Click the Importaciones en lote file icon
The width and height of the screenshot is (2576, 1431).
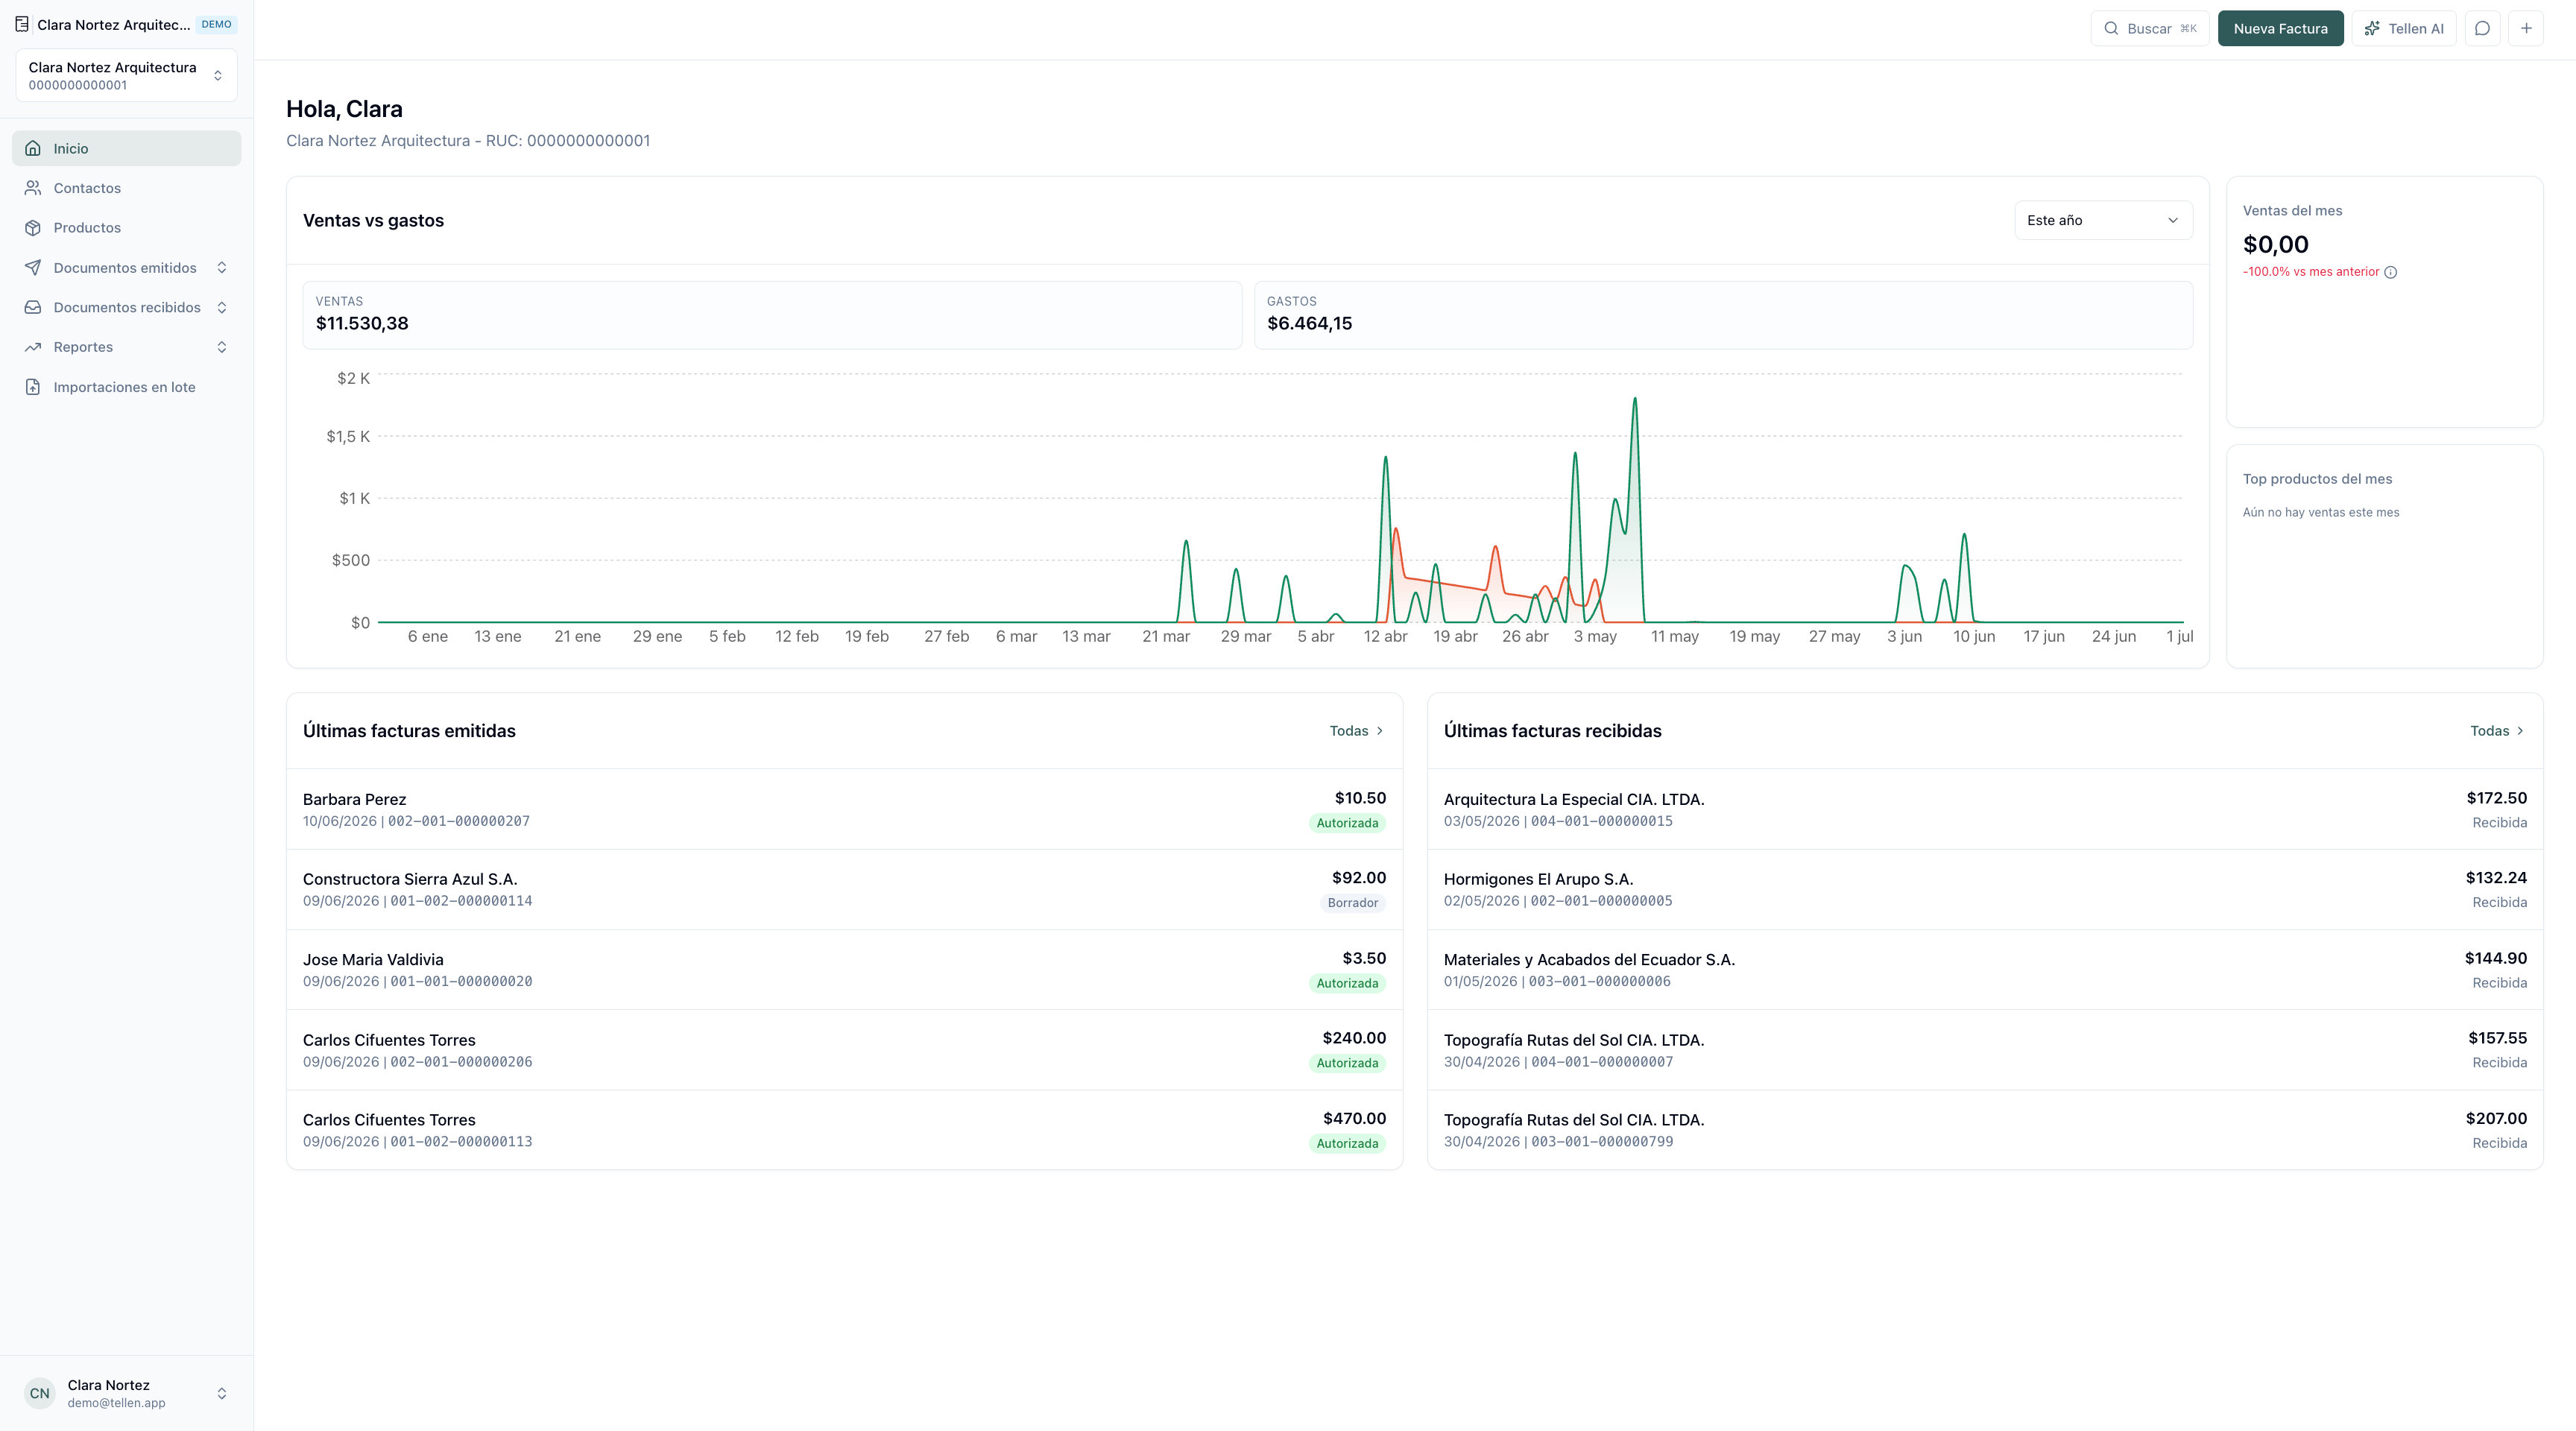point(33,387)
